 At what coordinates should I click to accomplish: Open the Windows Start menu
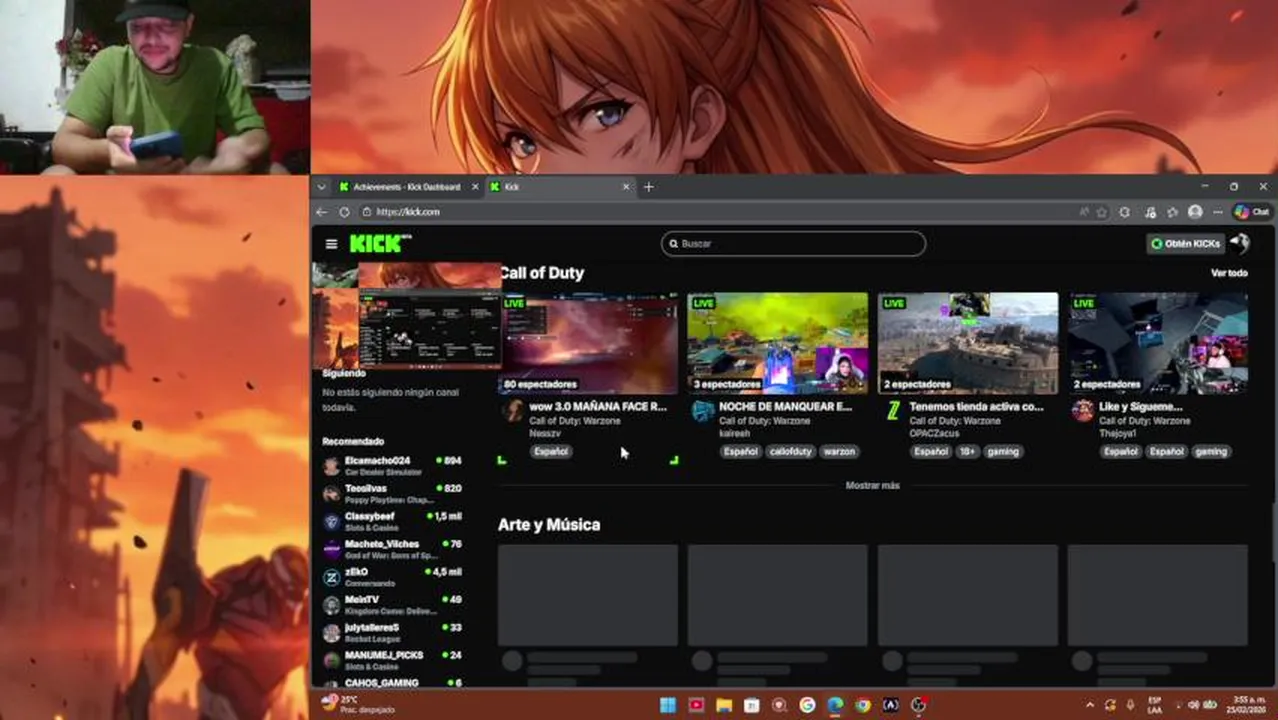667,705
